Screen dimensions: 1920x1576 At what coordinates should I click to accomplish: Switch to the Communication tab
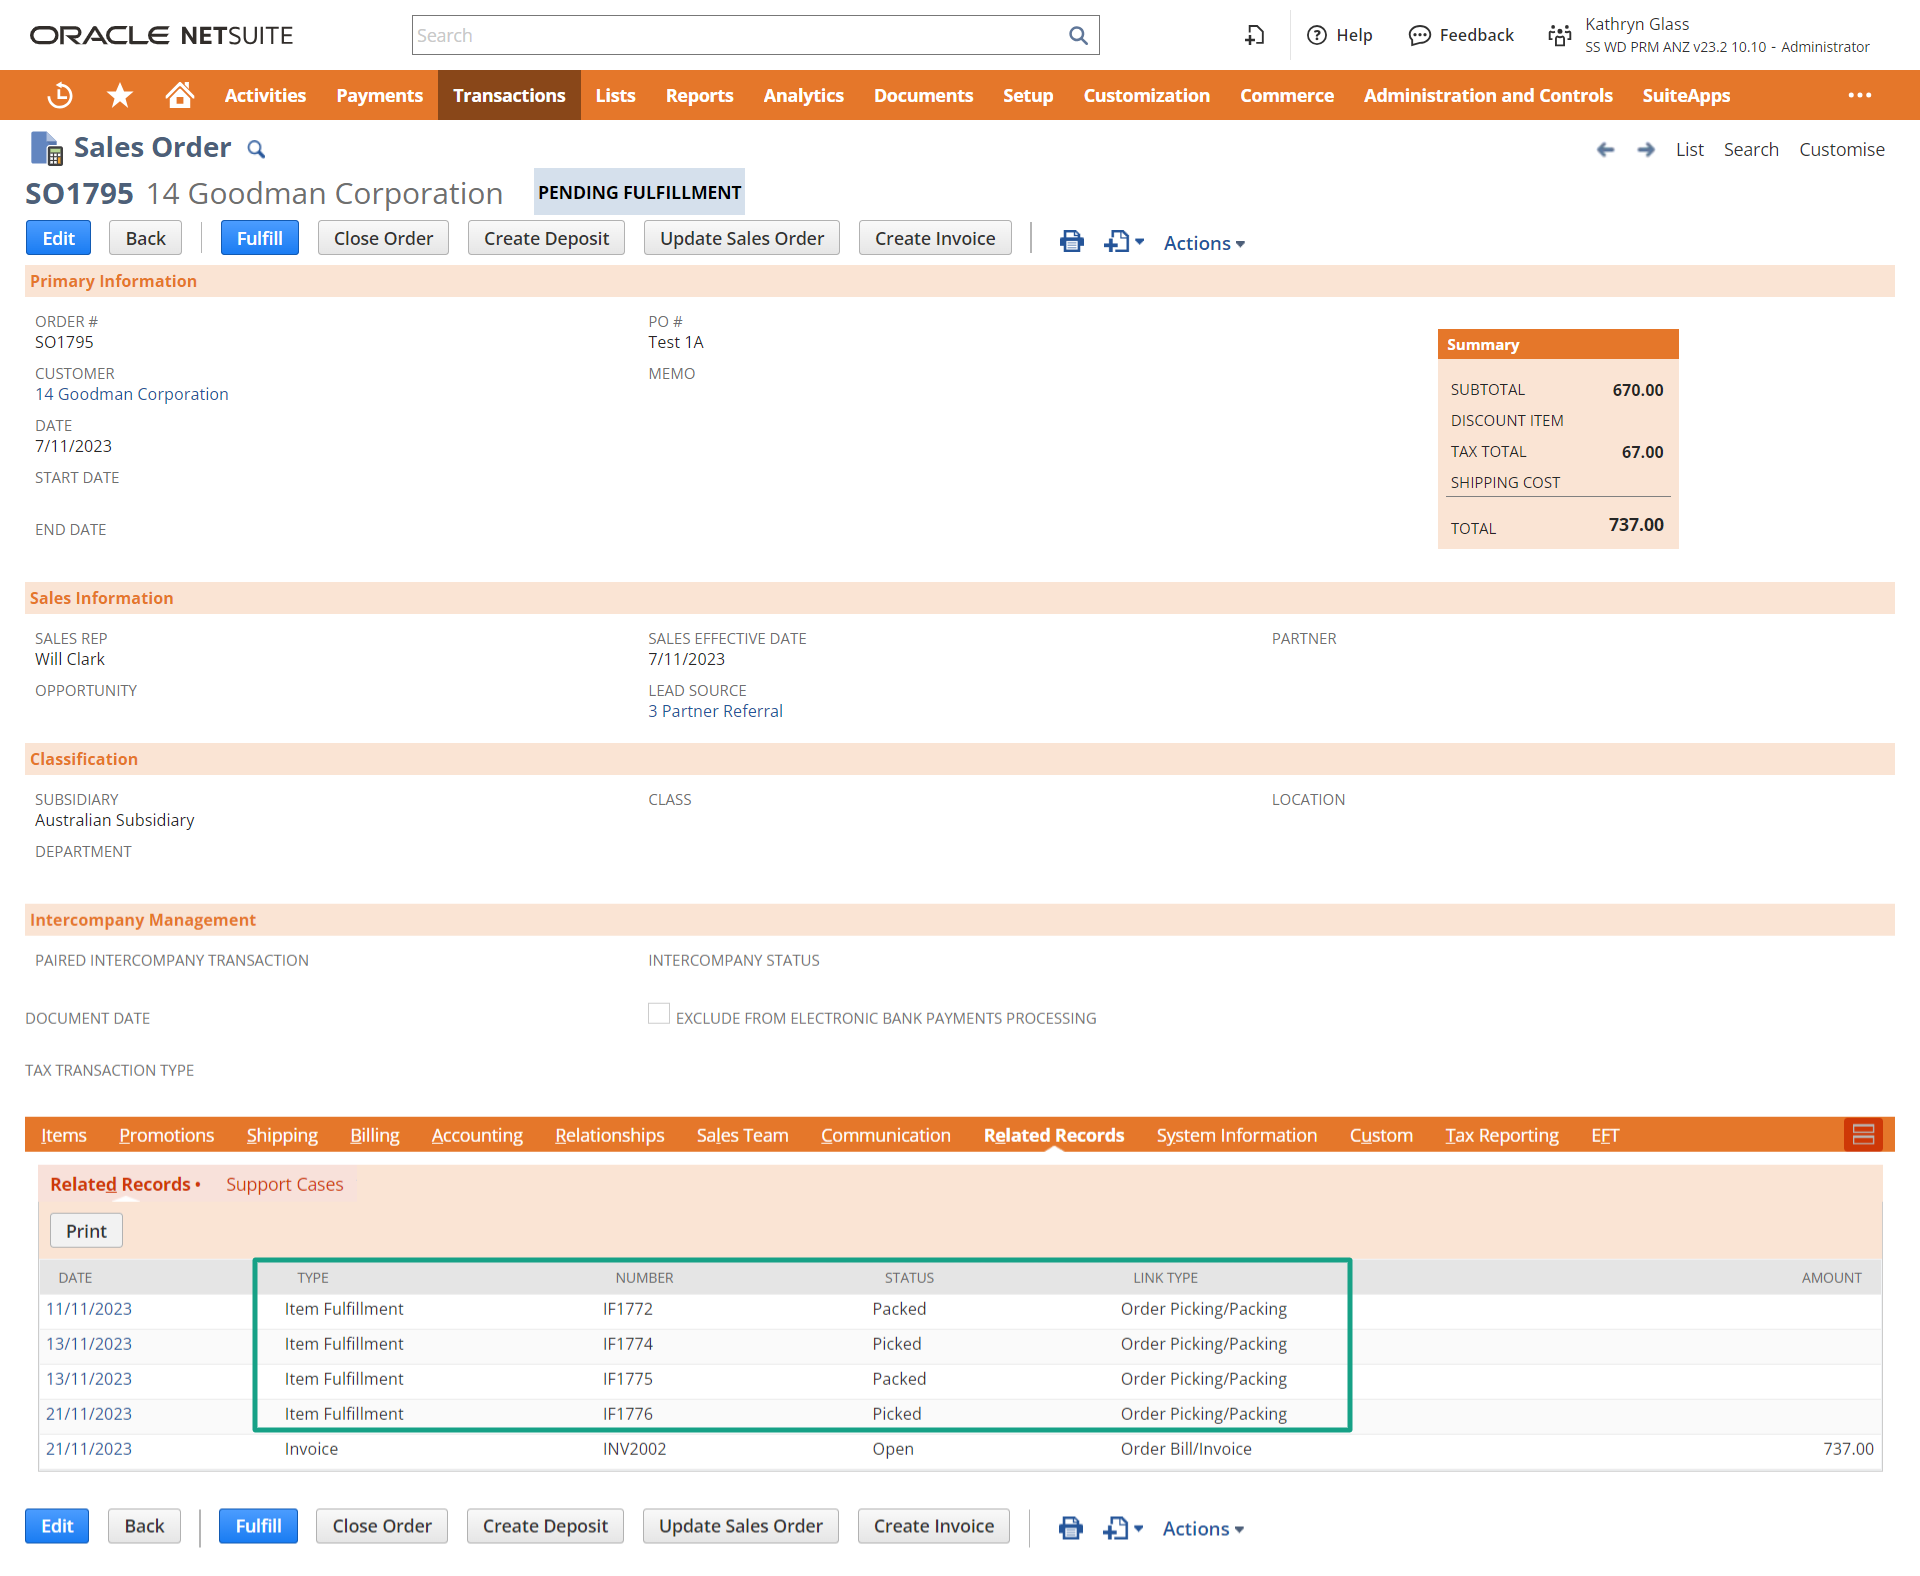click(x=886, y=1135)
